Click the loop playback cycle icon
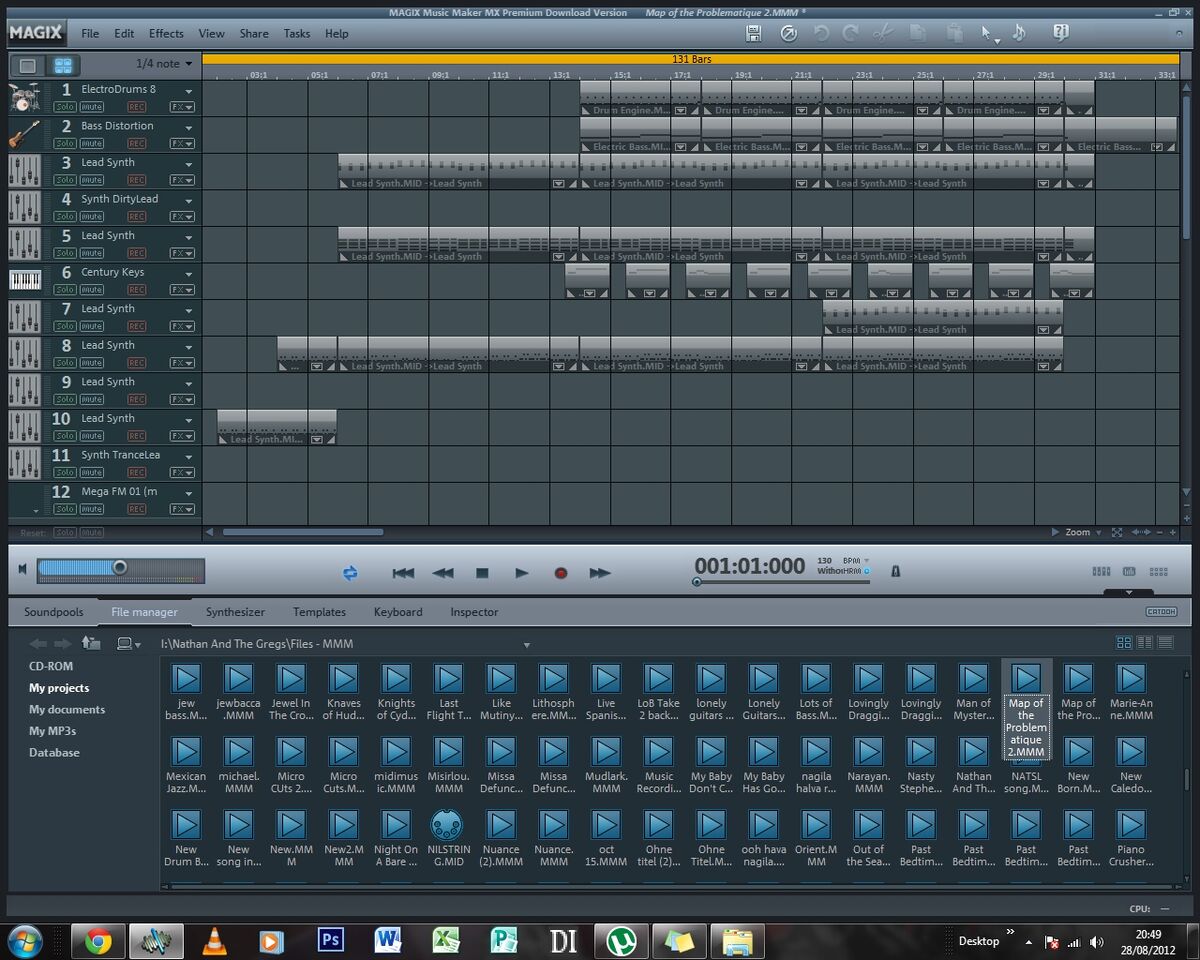This screenshot has width=1200, height=960. [x=350, y=573]
